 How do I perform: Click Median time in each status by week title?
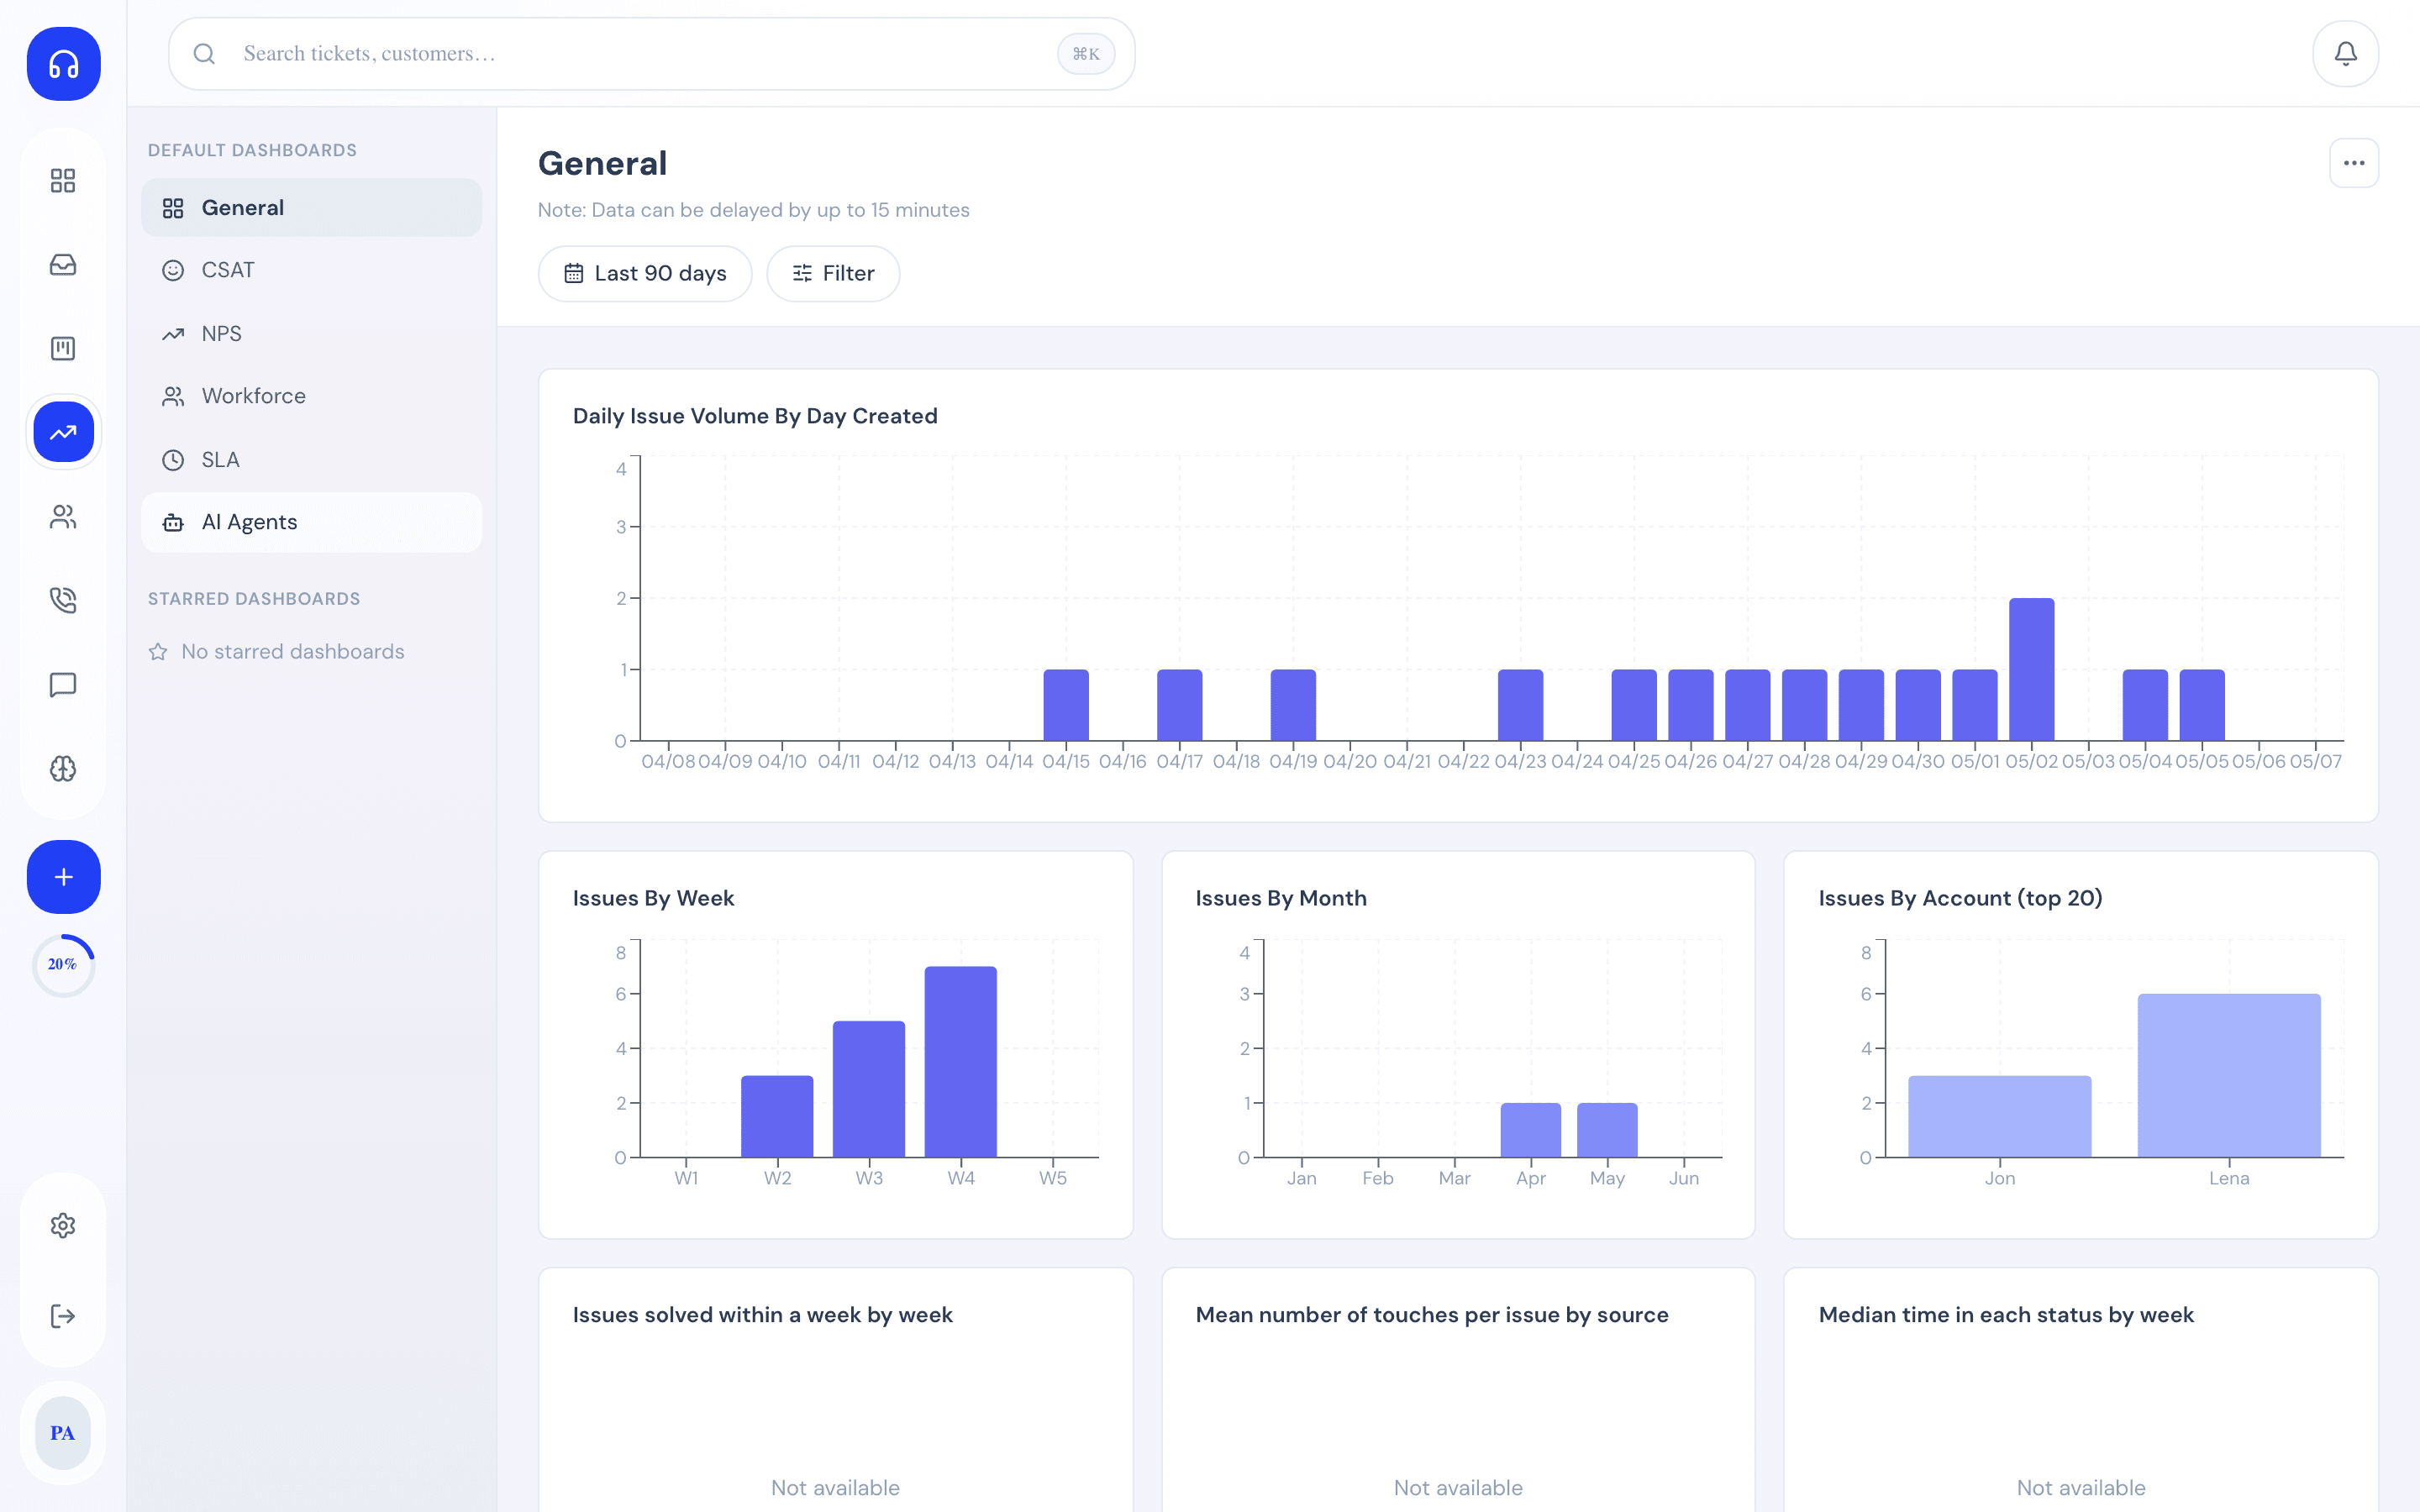tap(2006, 1315)
